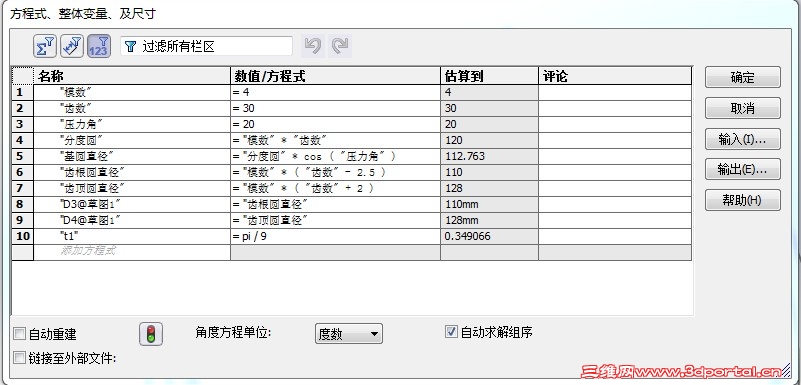Click the 估算到 column header

pyautogui.click(x=489, y=76)
